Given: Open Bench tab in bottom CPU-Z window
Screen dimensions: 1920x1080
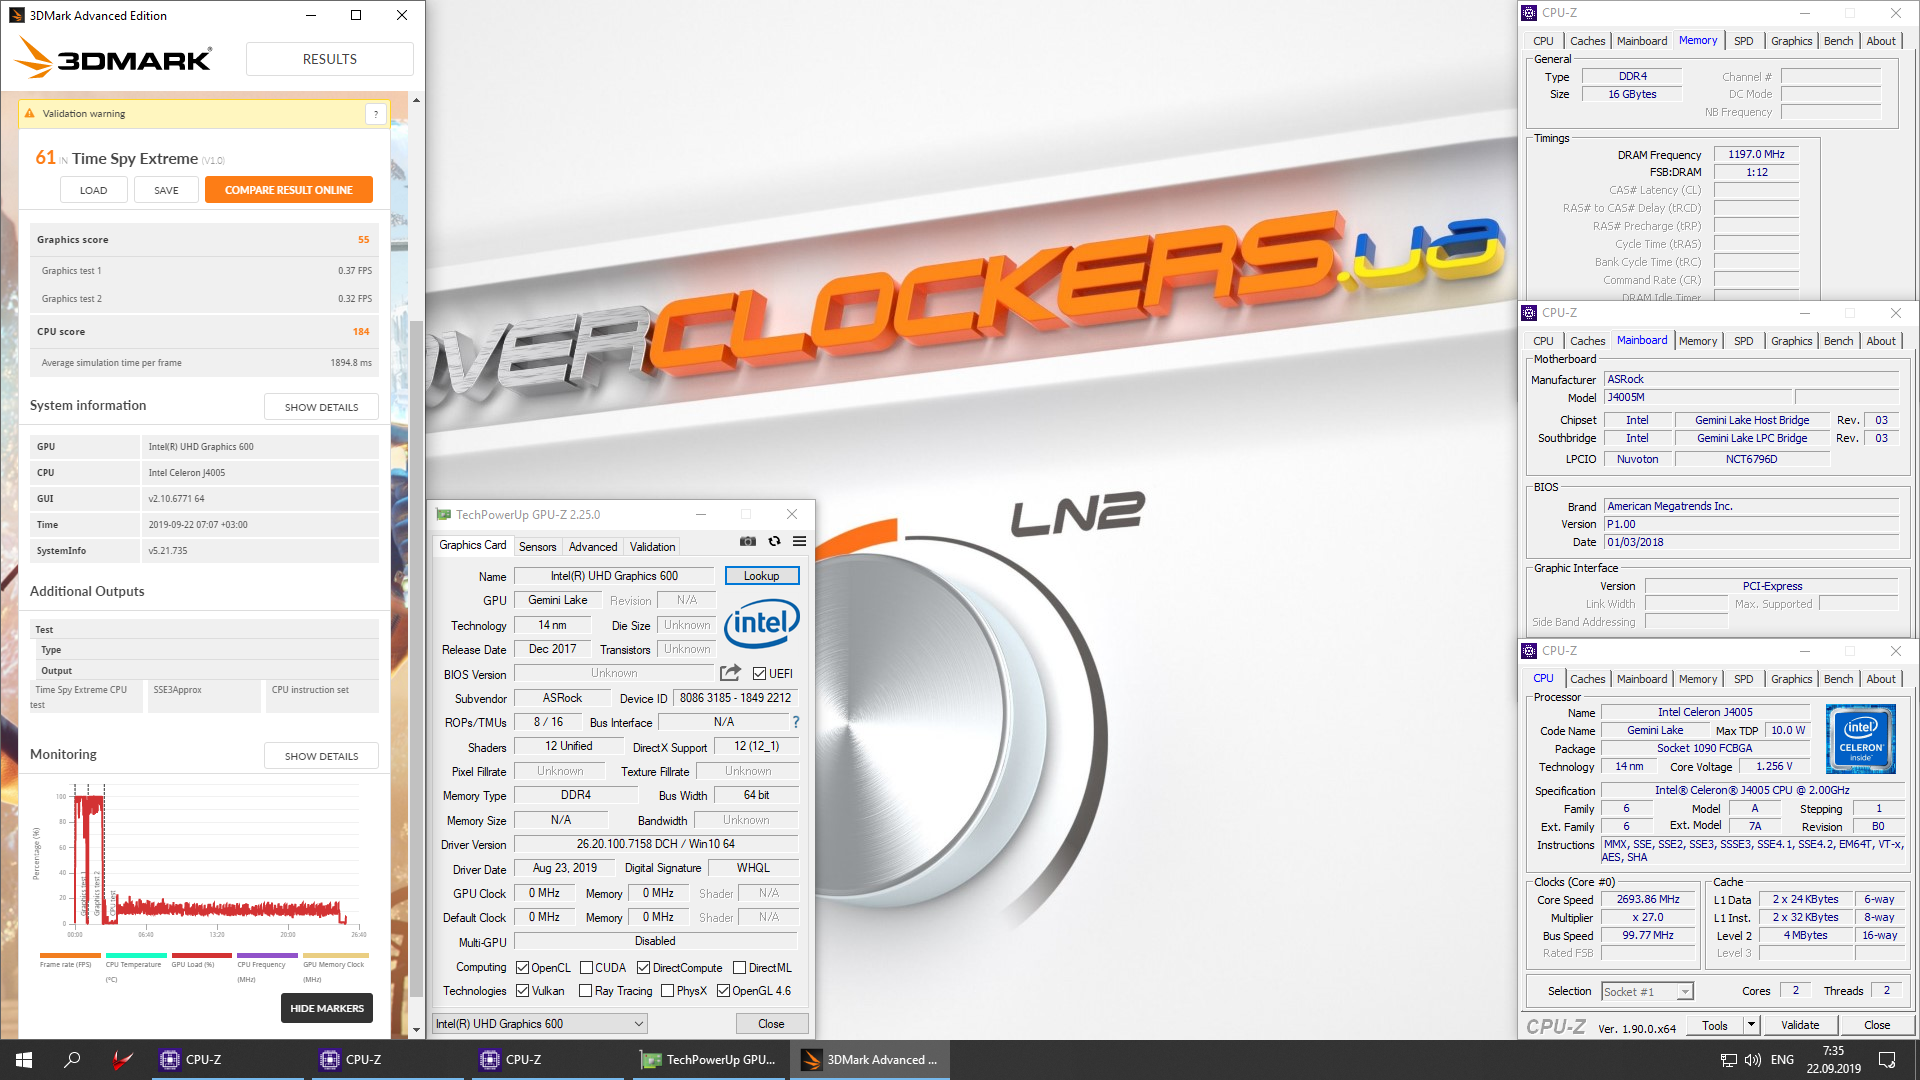Looking at the screenshot, I should (x=1838, y=679).
